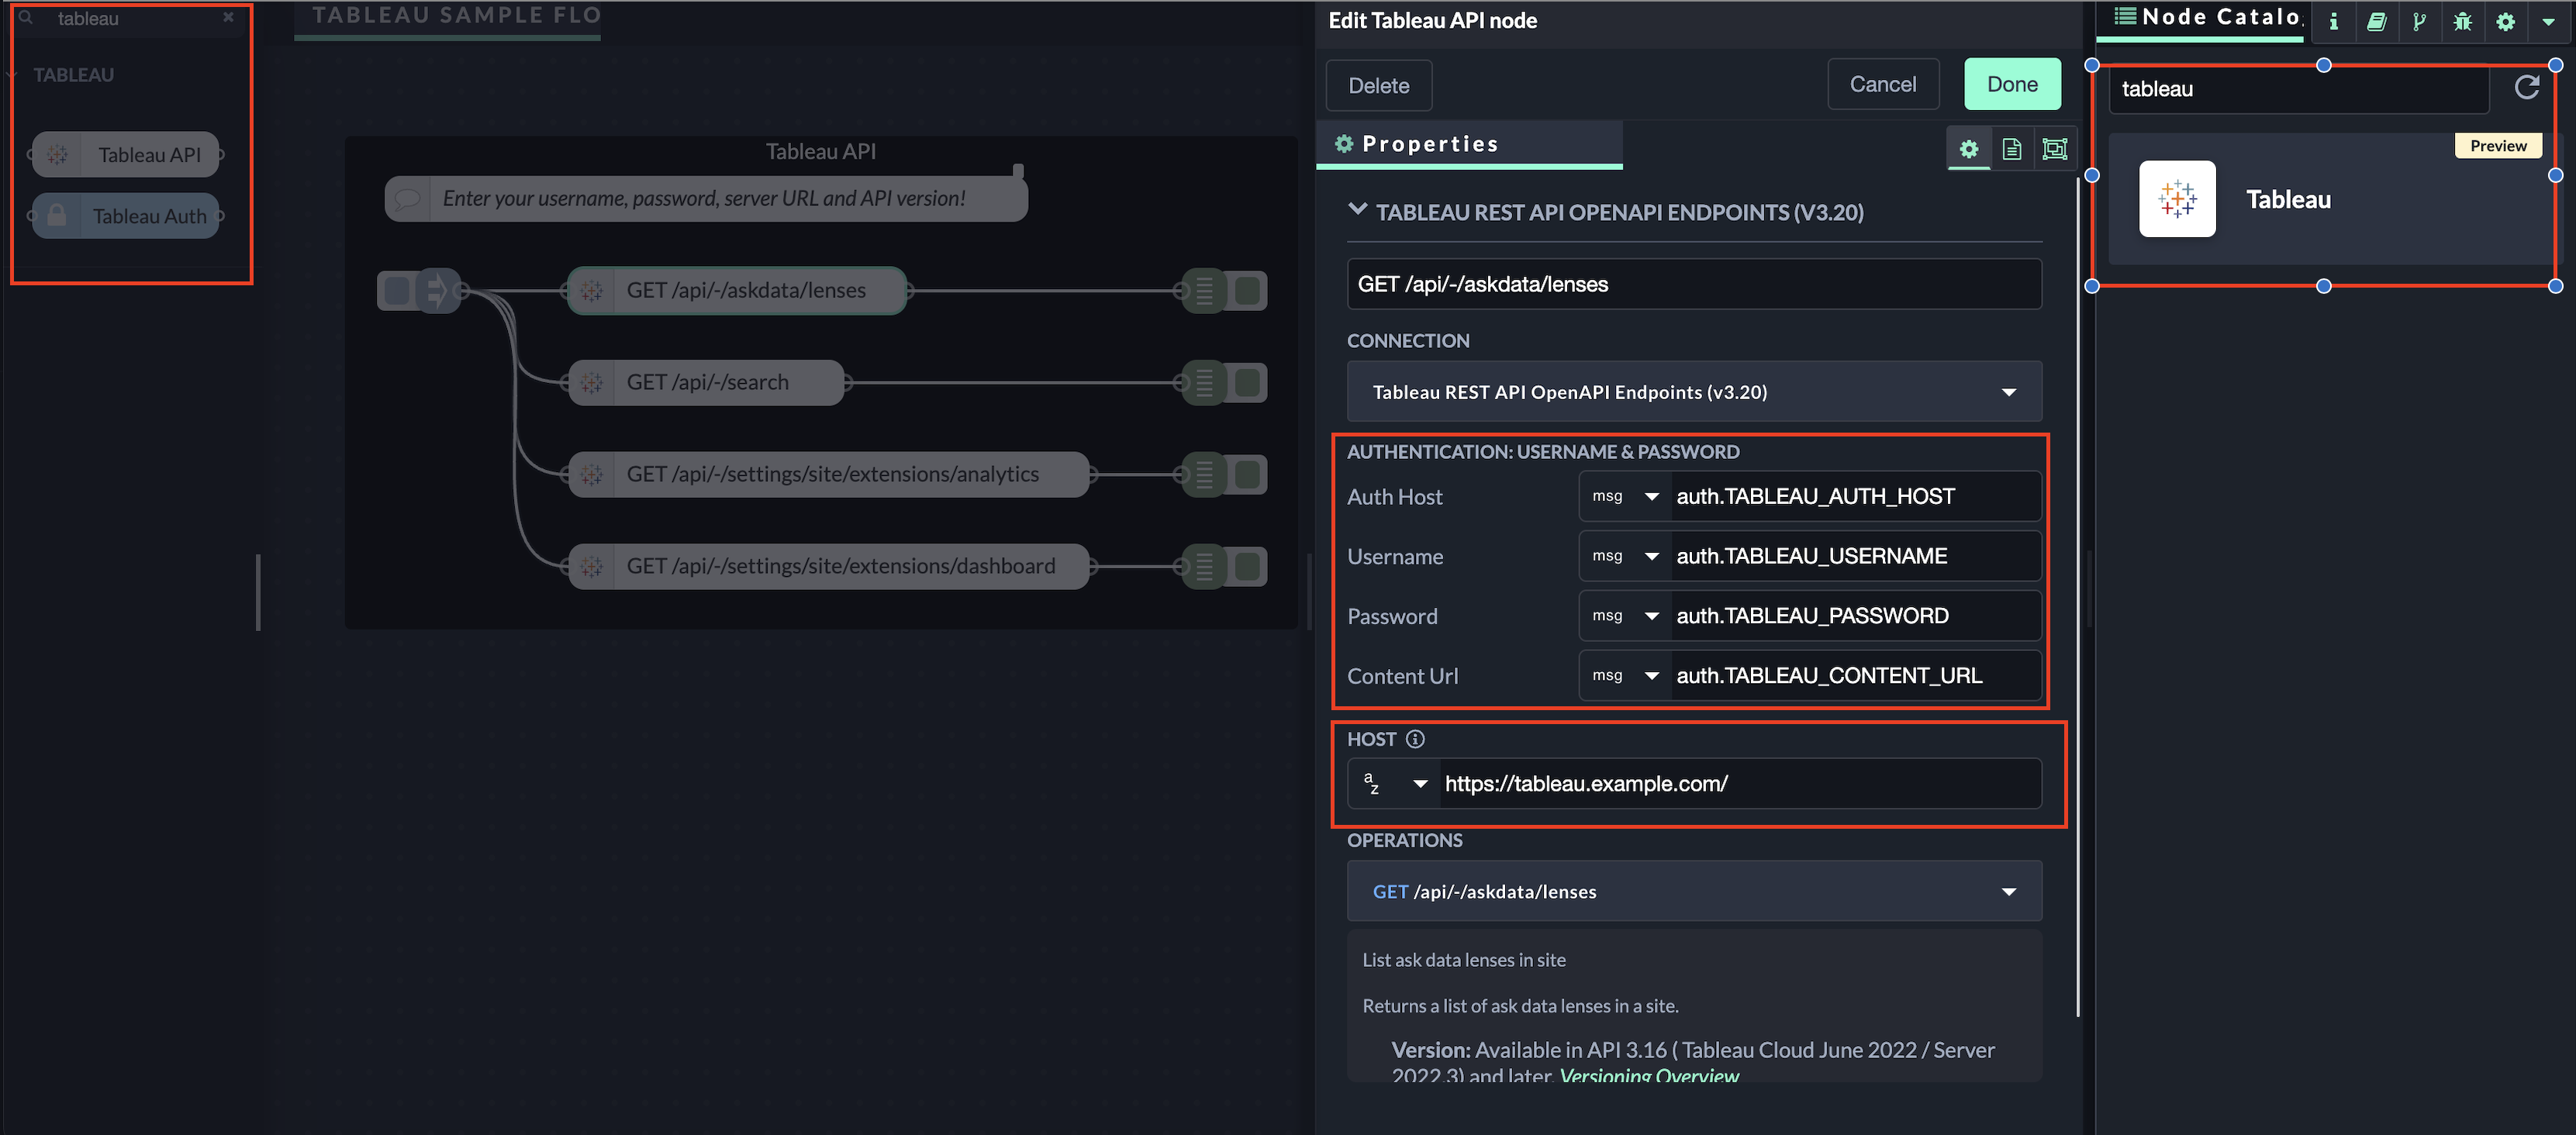The height and width of the screenshot is (1135, 2576).
Task: Click the HOST info circle icon
Action: click(x=1415, y=739)
